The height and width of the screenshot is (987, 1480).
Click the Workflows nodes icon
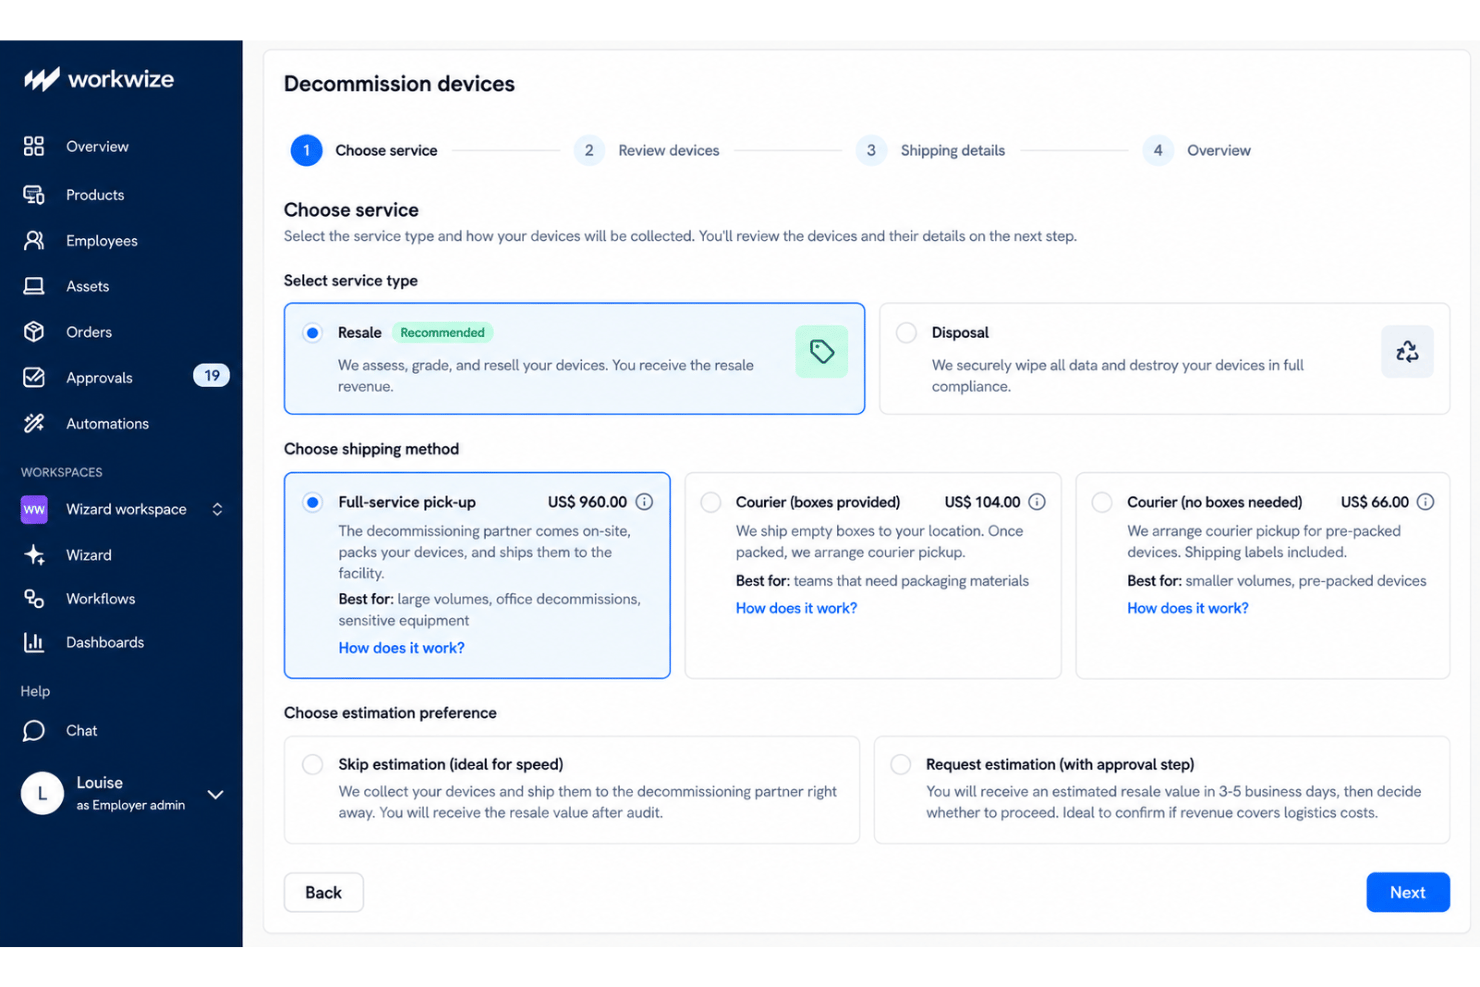tap(34, 599)
